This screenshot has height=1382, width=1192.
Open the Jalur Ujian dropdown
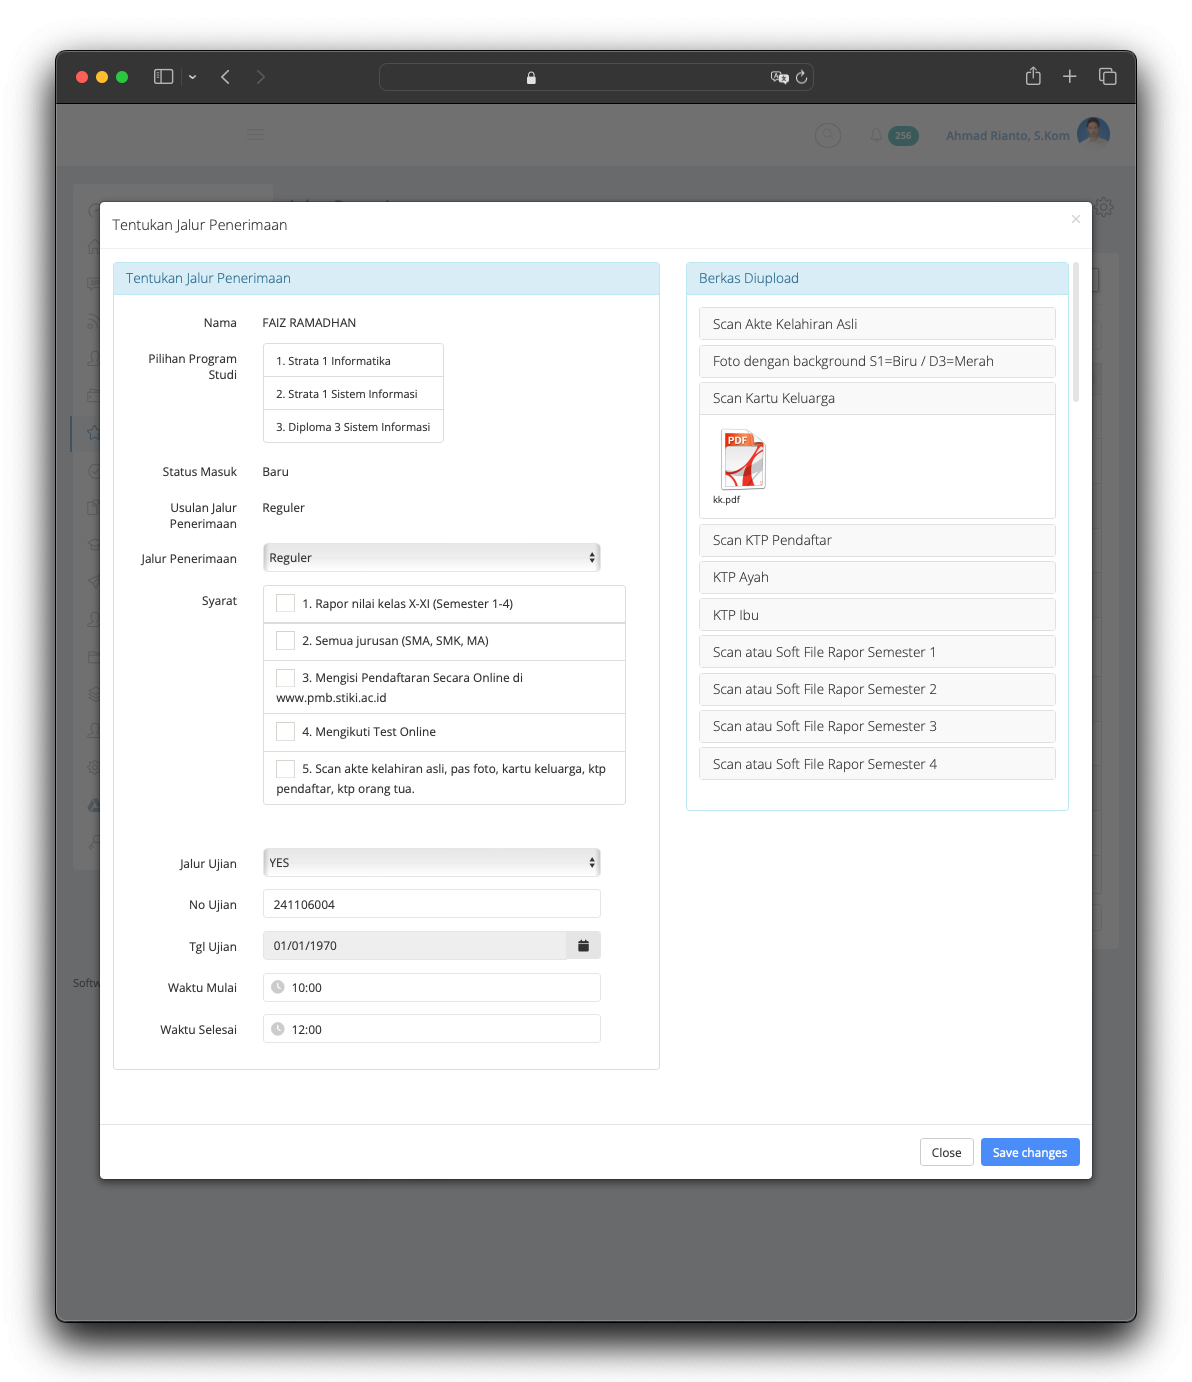pos(431,863)
